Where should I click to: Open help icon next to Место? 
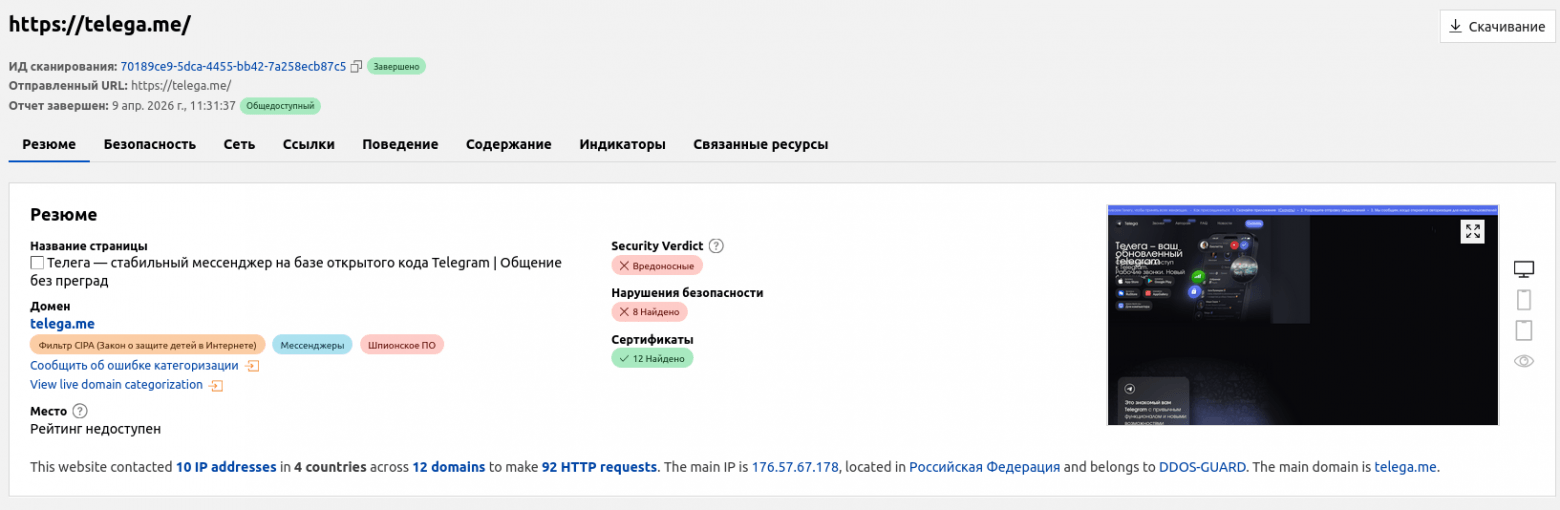pos(80,411)
